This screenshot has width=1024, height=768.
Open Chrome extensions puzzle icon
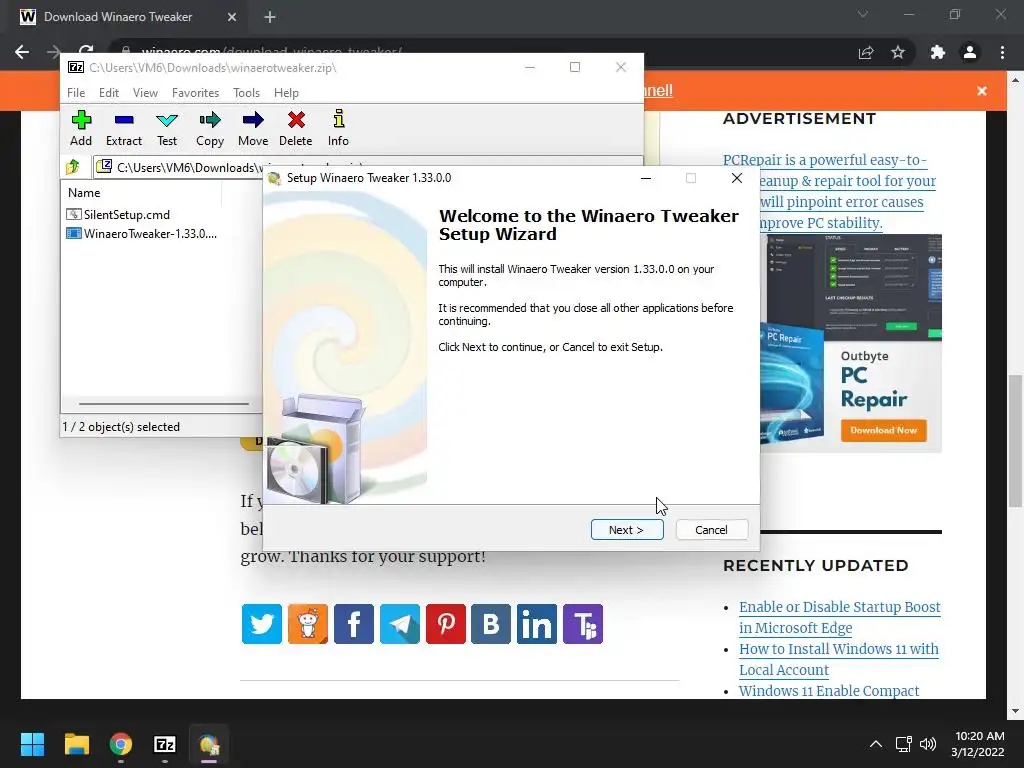pos(938,52)
